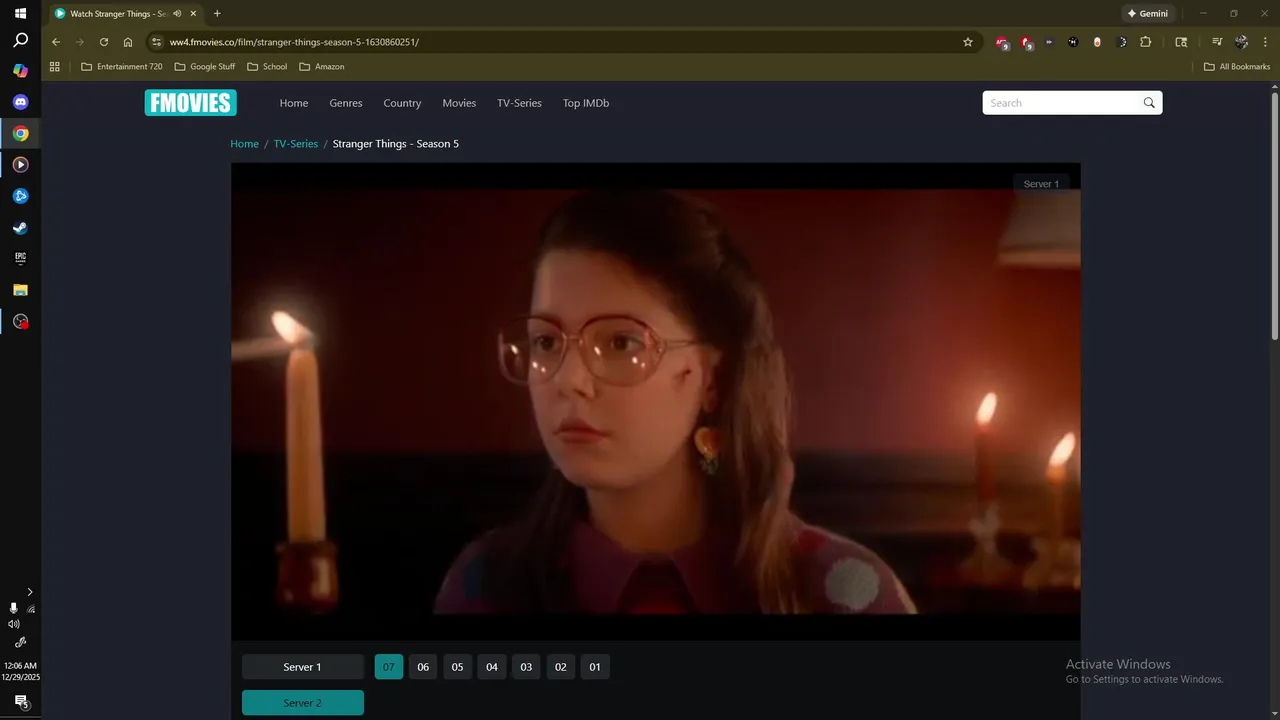Open Steam from the taskbar
This screenshot has height=720, width=1280.
(x=20, y=227)
